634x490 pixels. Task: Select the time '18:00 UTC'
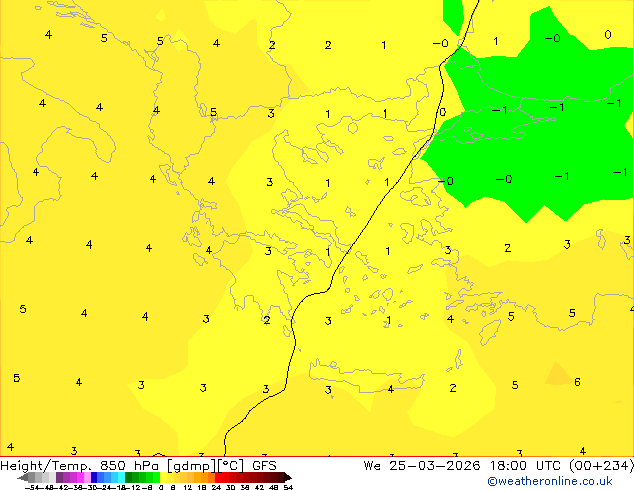tap(525, 466)
